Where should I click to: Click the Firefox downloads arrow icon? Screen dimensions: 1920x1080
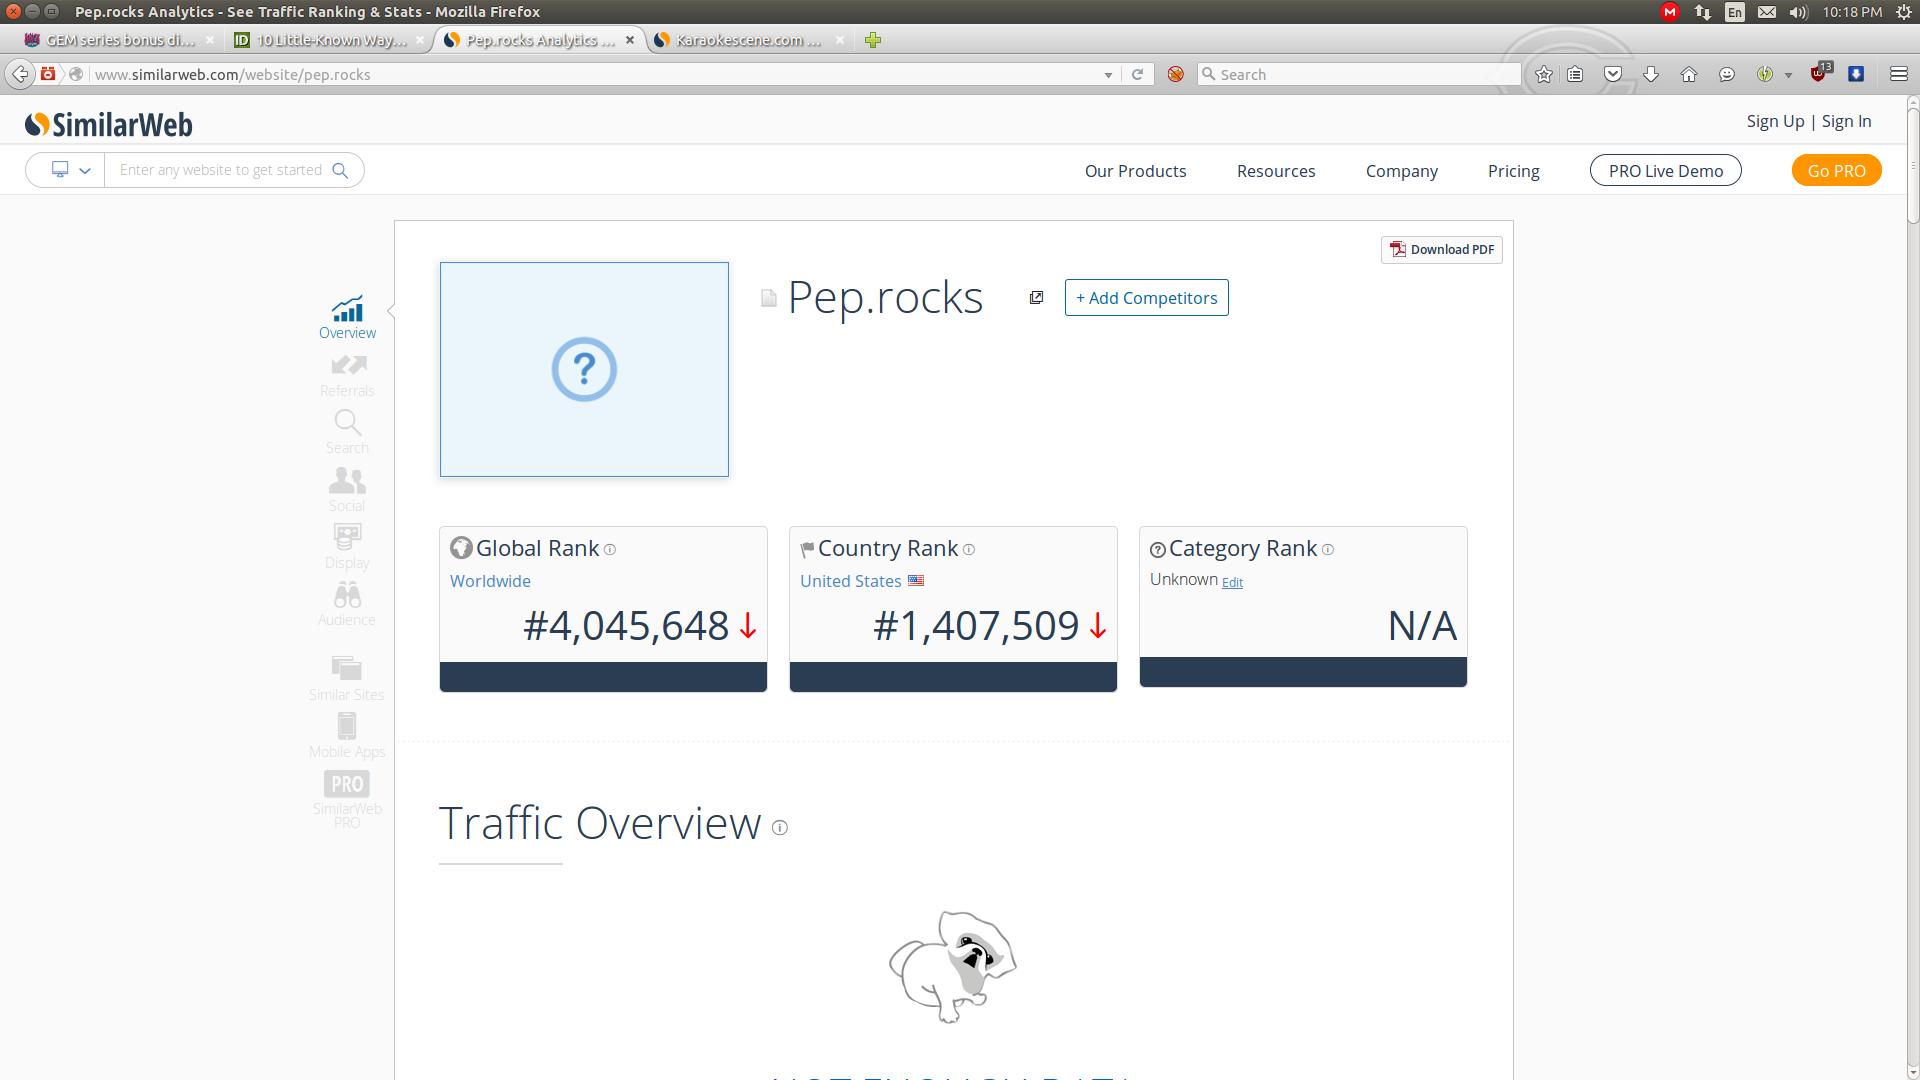(x=1651, y=74)
